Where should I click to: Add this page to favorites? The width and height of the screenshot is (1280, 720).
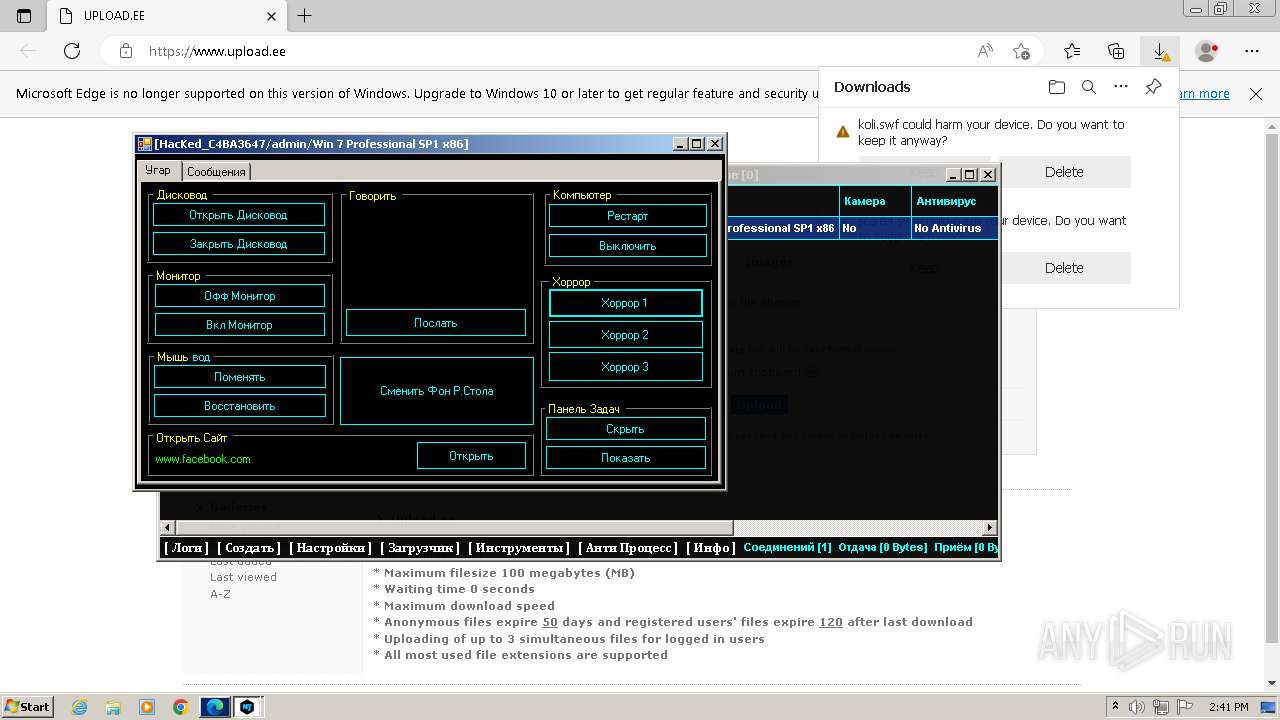point(1021,51)
